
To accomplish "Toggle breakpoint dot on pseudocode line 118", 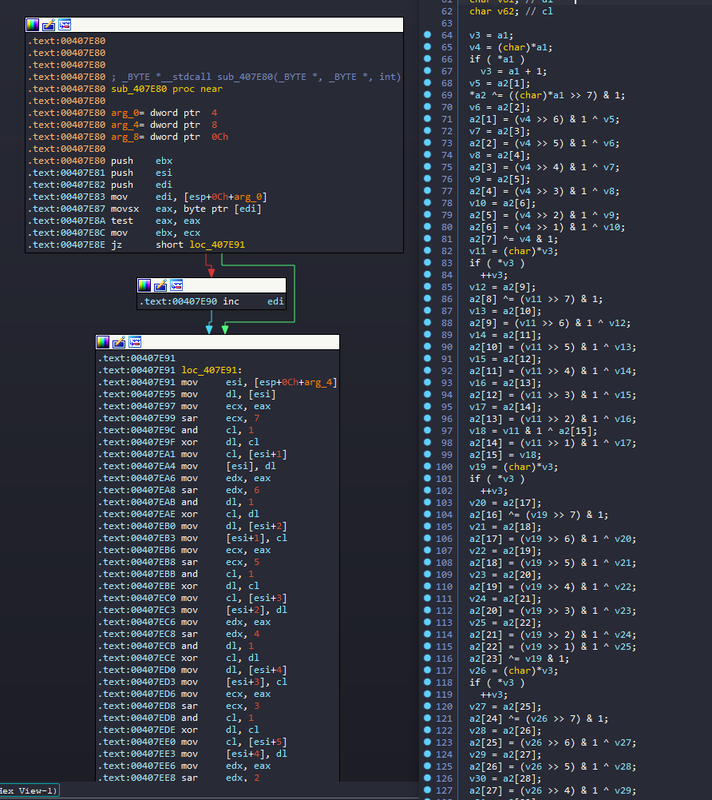I will tap(427, 684).
